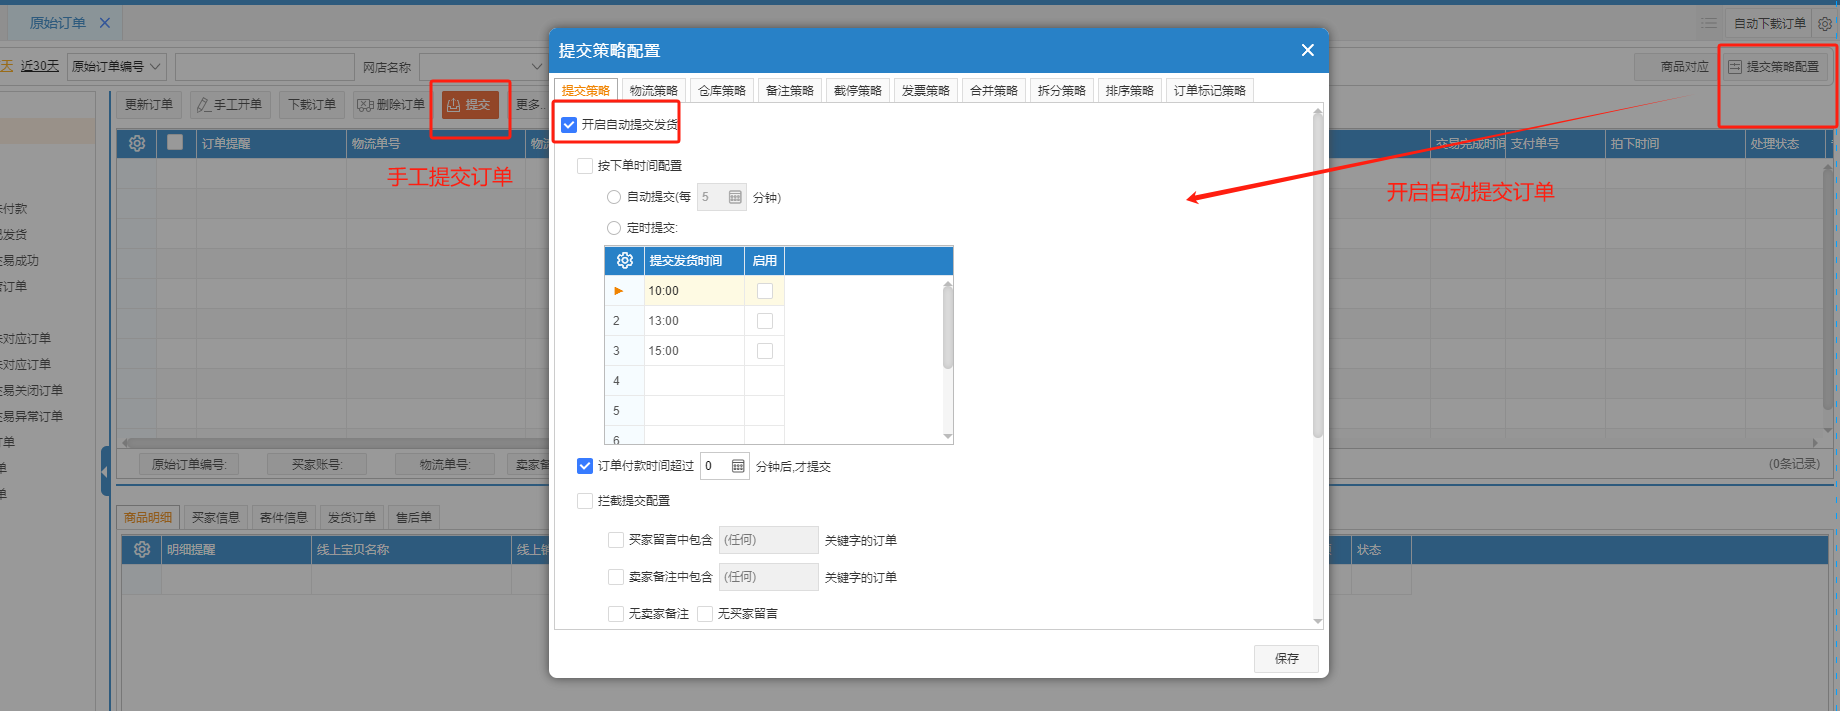Click the seller remark keyword input
The height and width of the screenshot is (711, 1840).
pyautogui.click(x=768, y=577)
